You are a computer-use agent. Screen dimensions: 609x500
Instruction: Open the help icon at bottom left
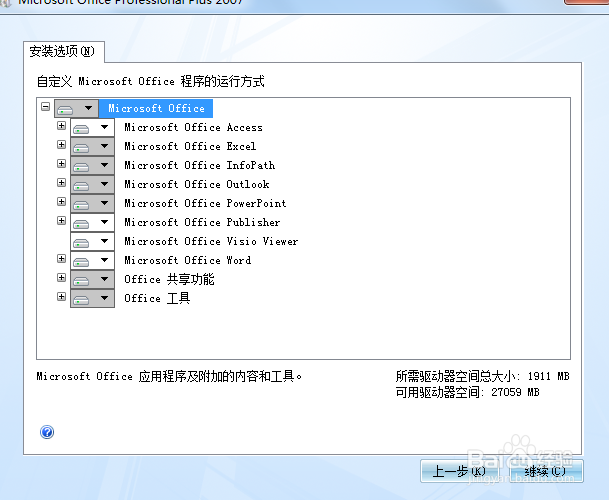(47, 432)
